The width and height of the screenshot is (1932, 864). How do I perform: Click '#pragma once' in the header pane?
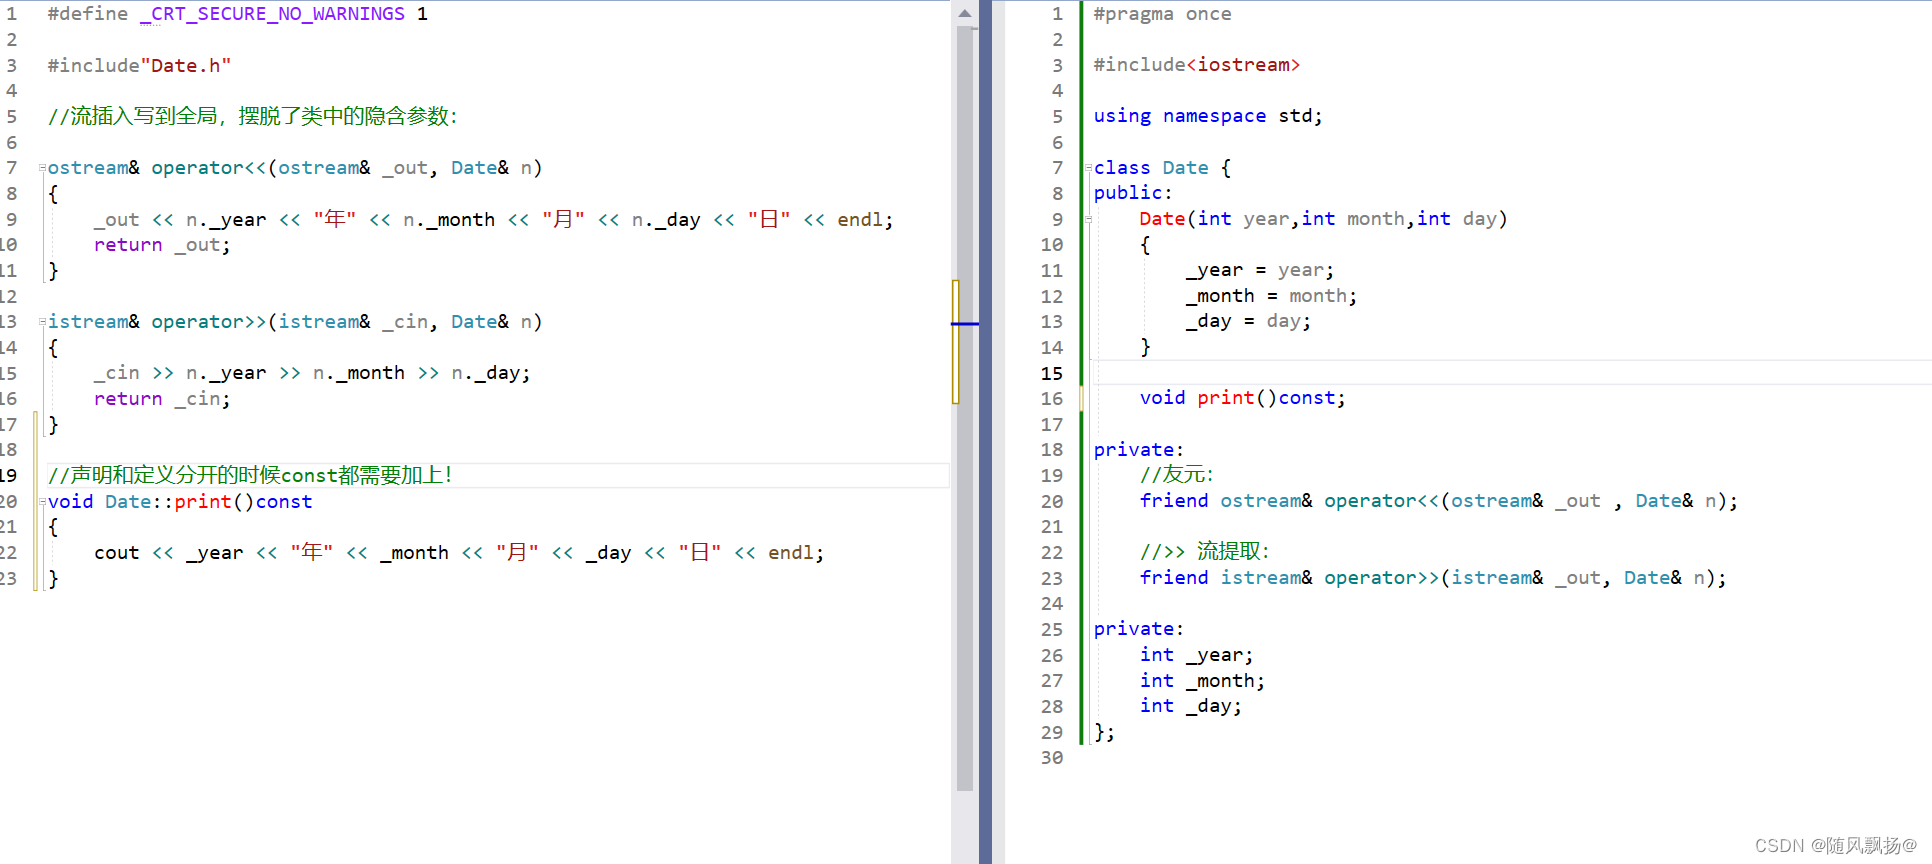pos(1162,14)
